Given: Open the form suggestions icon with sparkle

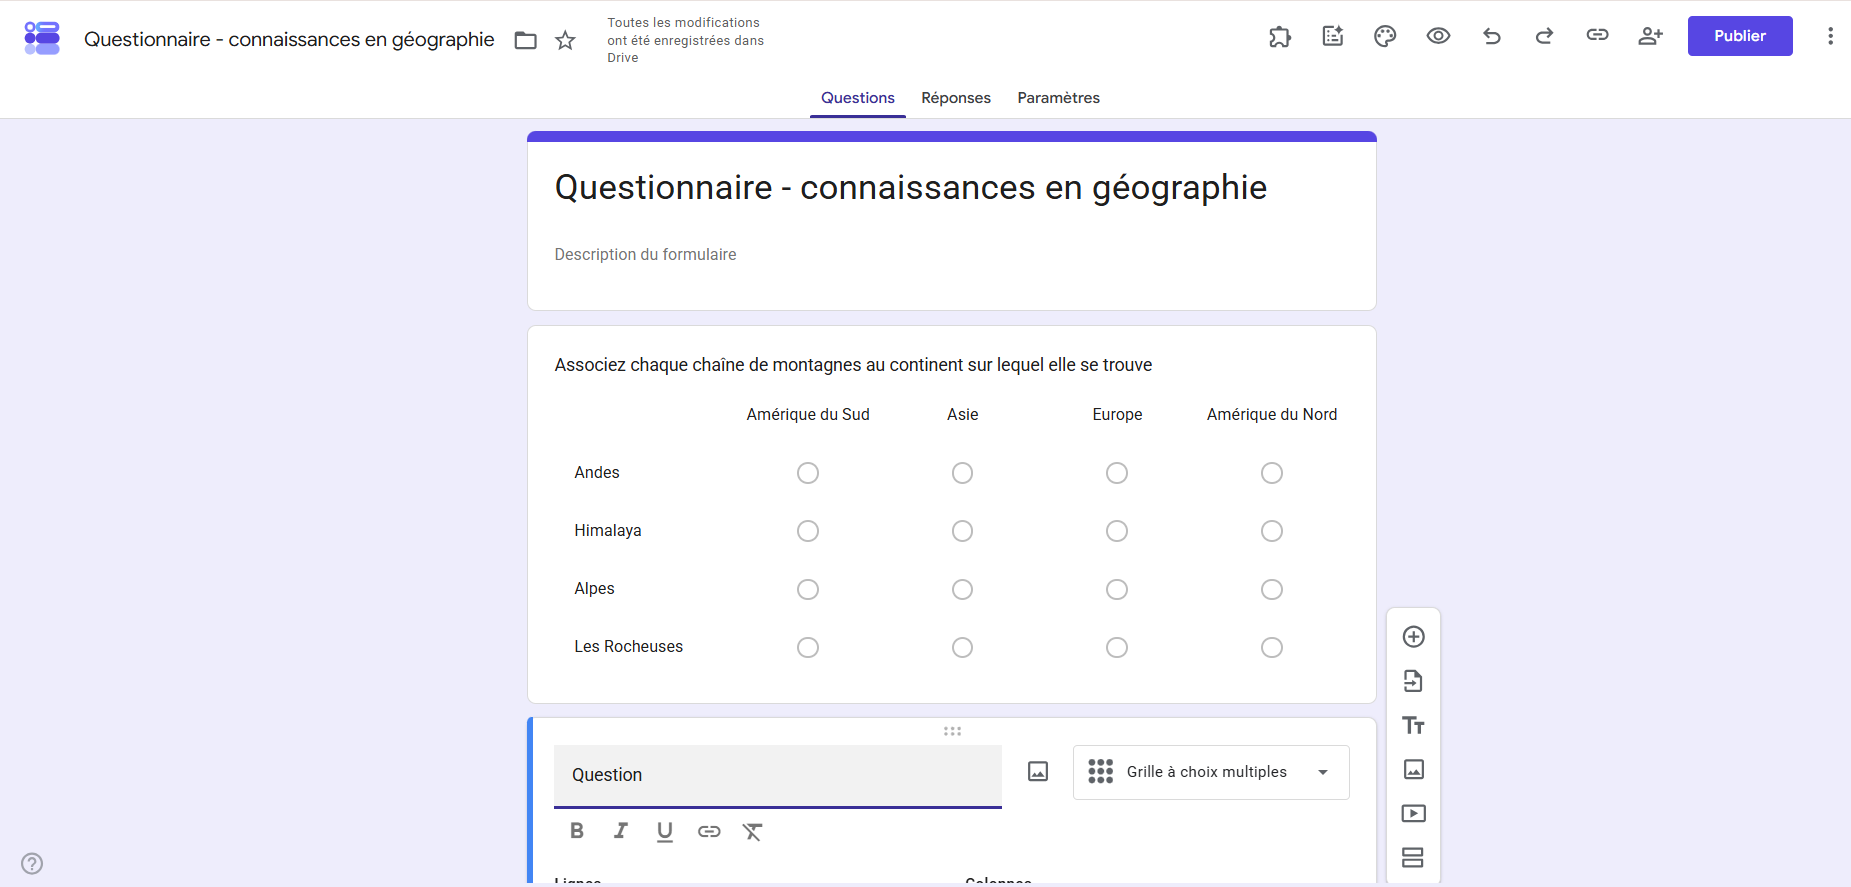Looking at the screenshot, I should pyautogui.click(x=1333, y=36).
